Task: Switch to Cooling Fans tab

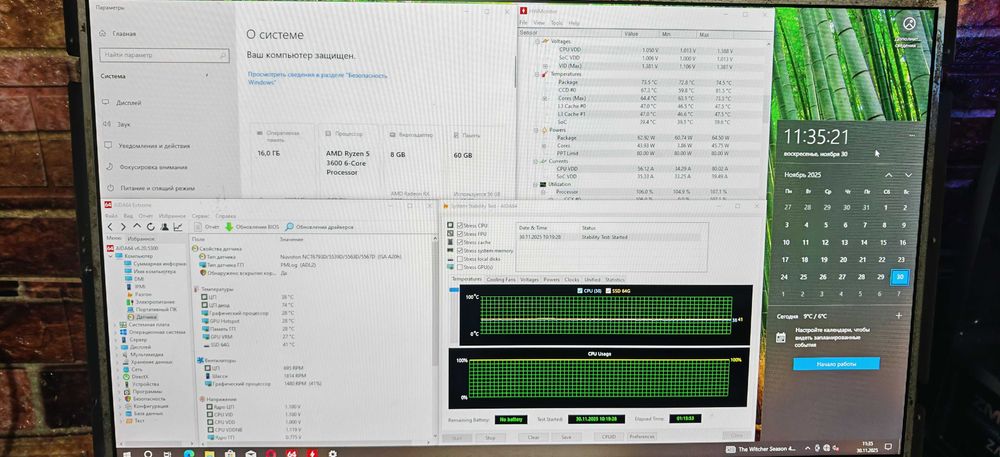Action: click(501, 279)
